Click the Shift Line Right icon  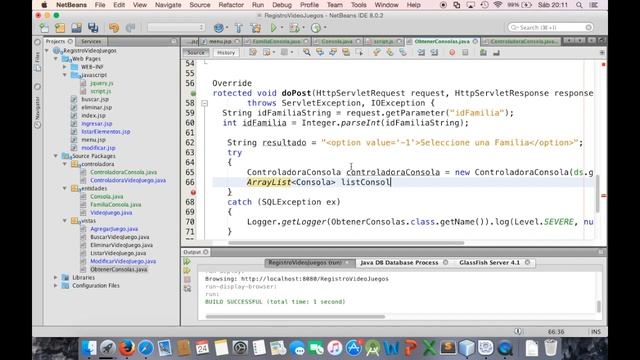point(434,52)
